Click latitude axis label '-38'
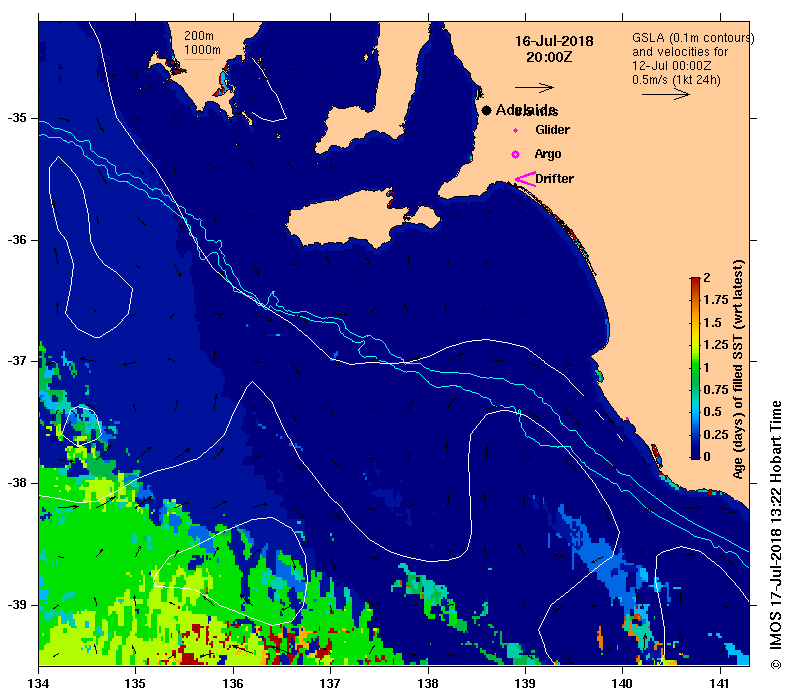Image resolution: width=791 pixels, height=700 pixels. tap(17, 483)
